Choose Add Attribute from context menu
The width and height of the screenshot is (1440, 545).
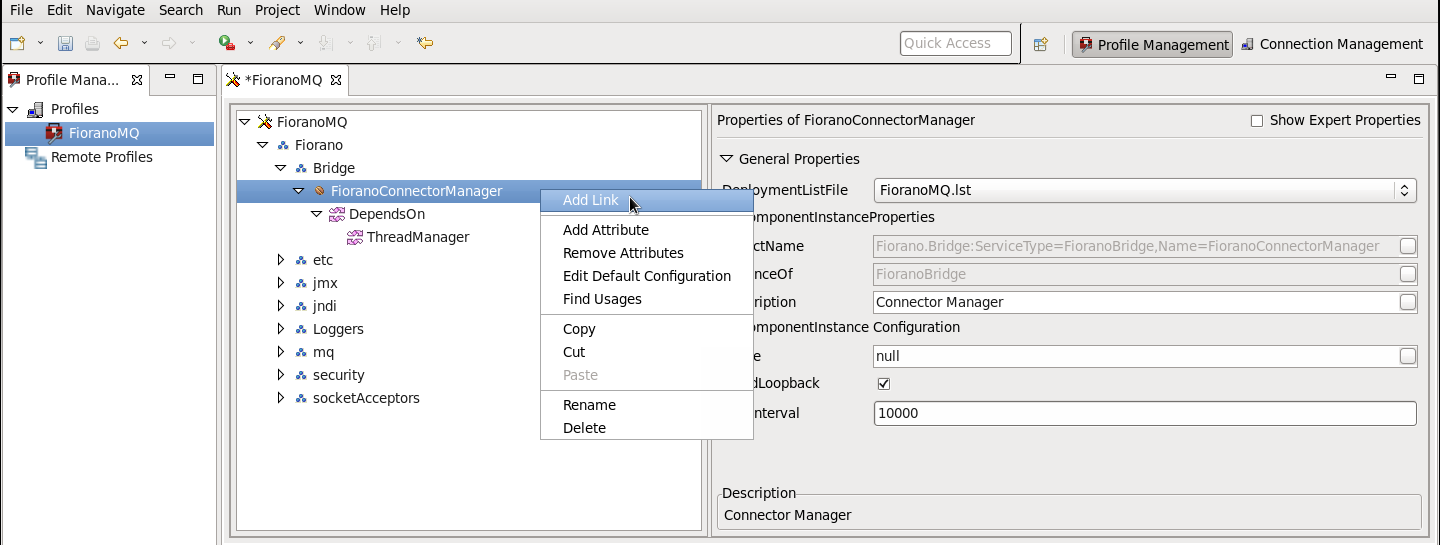point(647,230)
